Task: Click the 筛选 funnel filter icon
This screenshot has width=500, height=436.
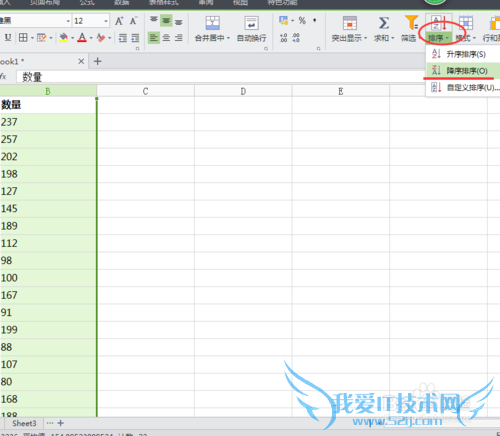Action: [x=411, y=23]
